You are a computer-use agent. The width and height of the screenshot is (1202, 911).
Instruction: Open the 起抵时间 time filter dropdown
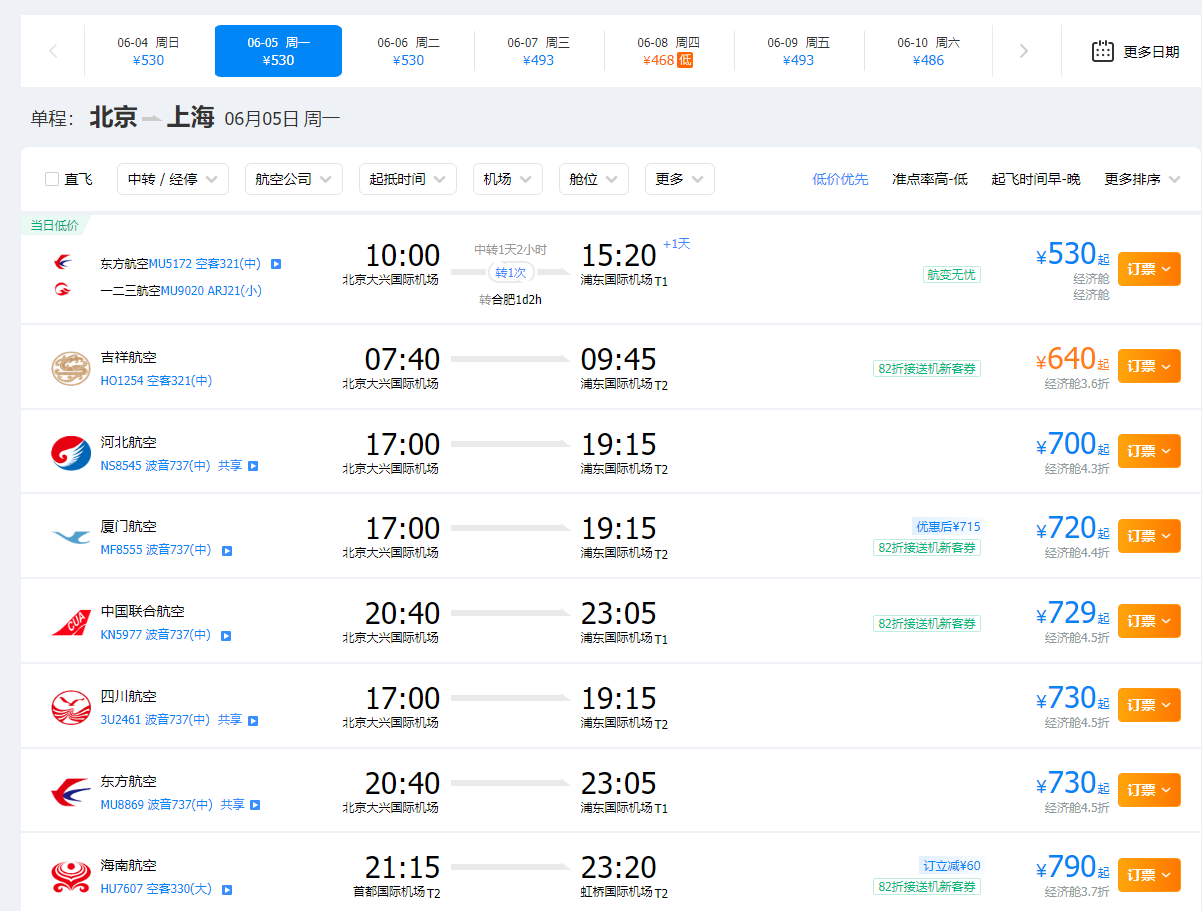pyautogui.click(x=407, y=179)
